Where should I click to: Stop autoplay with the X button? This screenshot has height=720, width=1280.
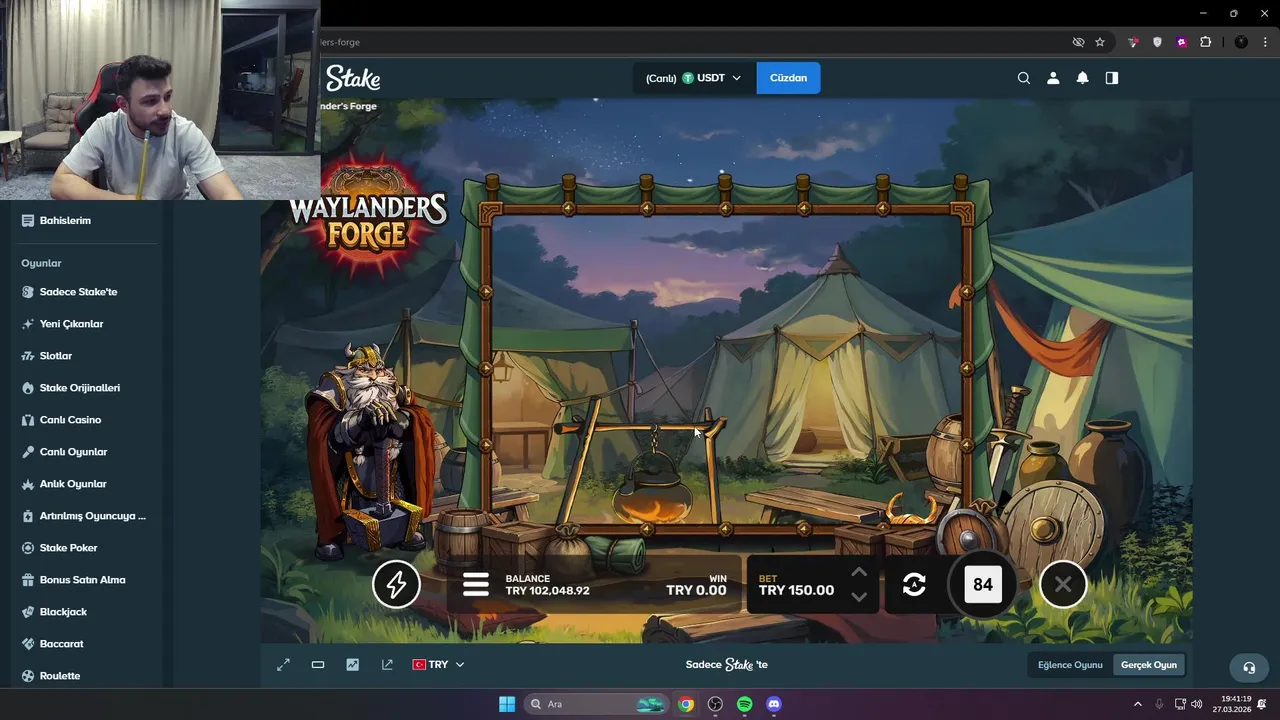(1063, 584)
